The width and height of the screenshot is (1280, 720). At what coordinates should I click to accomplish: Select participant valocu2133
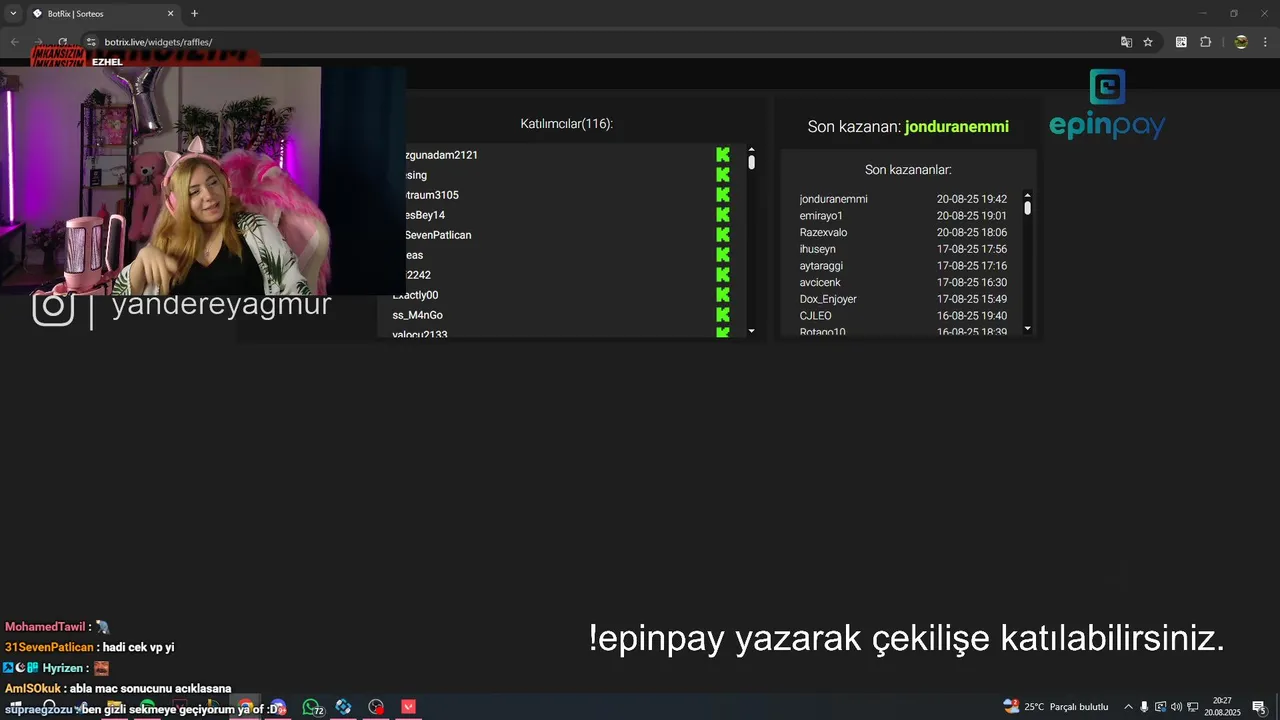pos(420,334)
